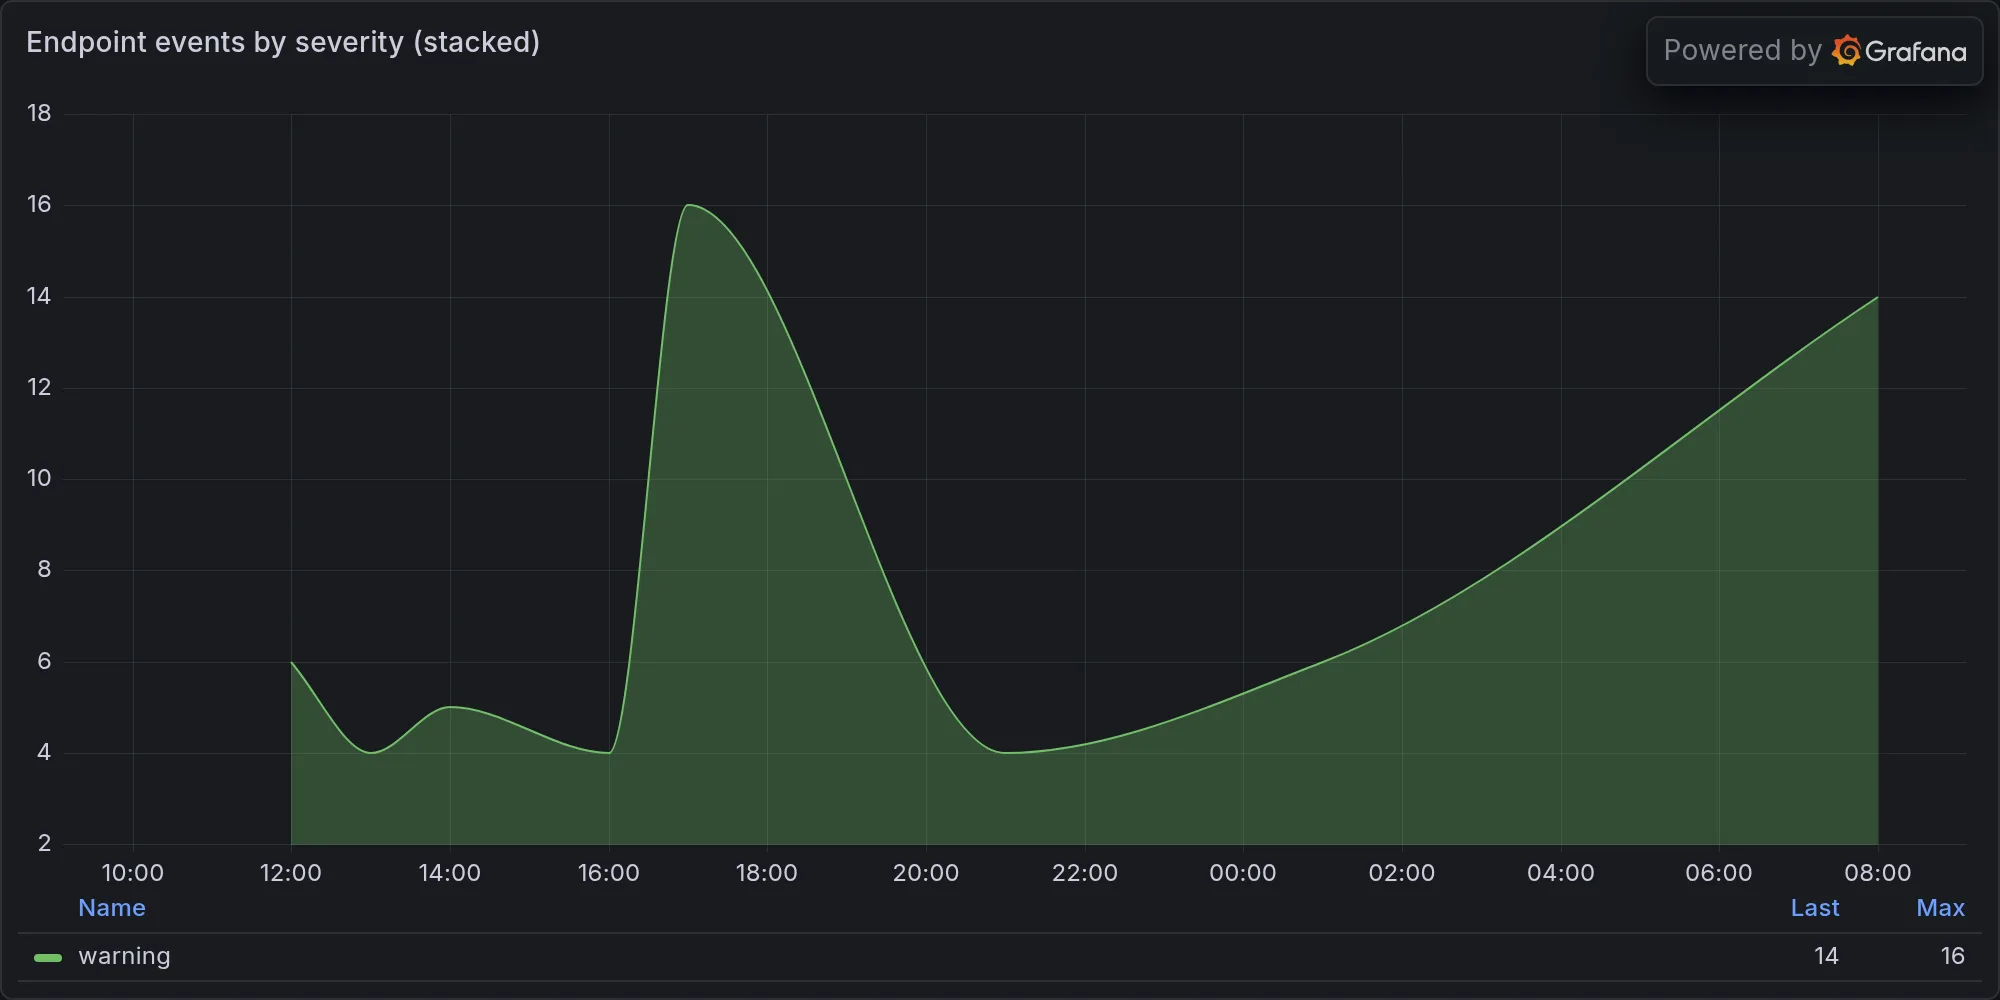Click the 08:00 time axis label
Viewport: 2000px width, 1000px height.
[1878, 873]
